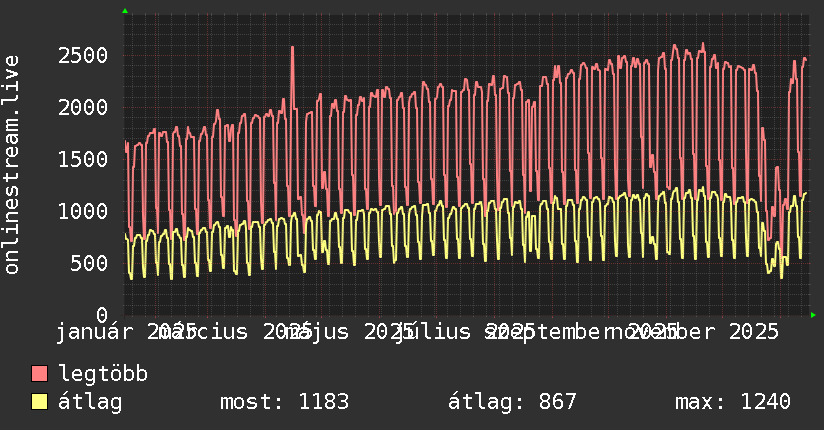Viewport: 824px width, 430px height.
Task: Click the átlag: 867 statistic
Action: 512,402
